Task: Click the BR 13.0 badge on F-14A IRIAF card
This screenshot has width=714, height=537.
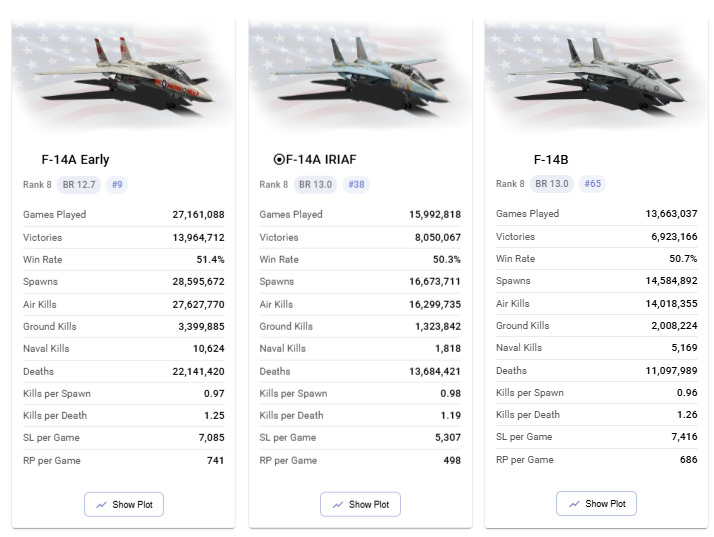Action: tap(315, 184)
